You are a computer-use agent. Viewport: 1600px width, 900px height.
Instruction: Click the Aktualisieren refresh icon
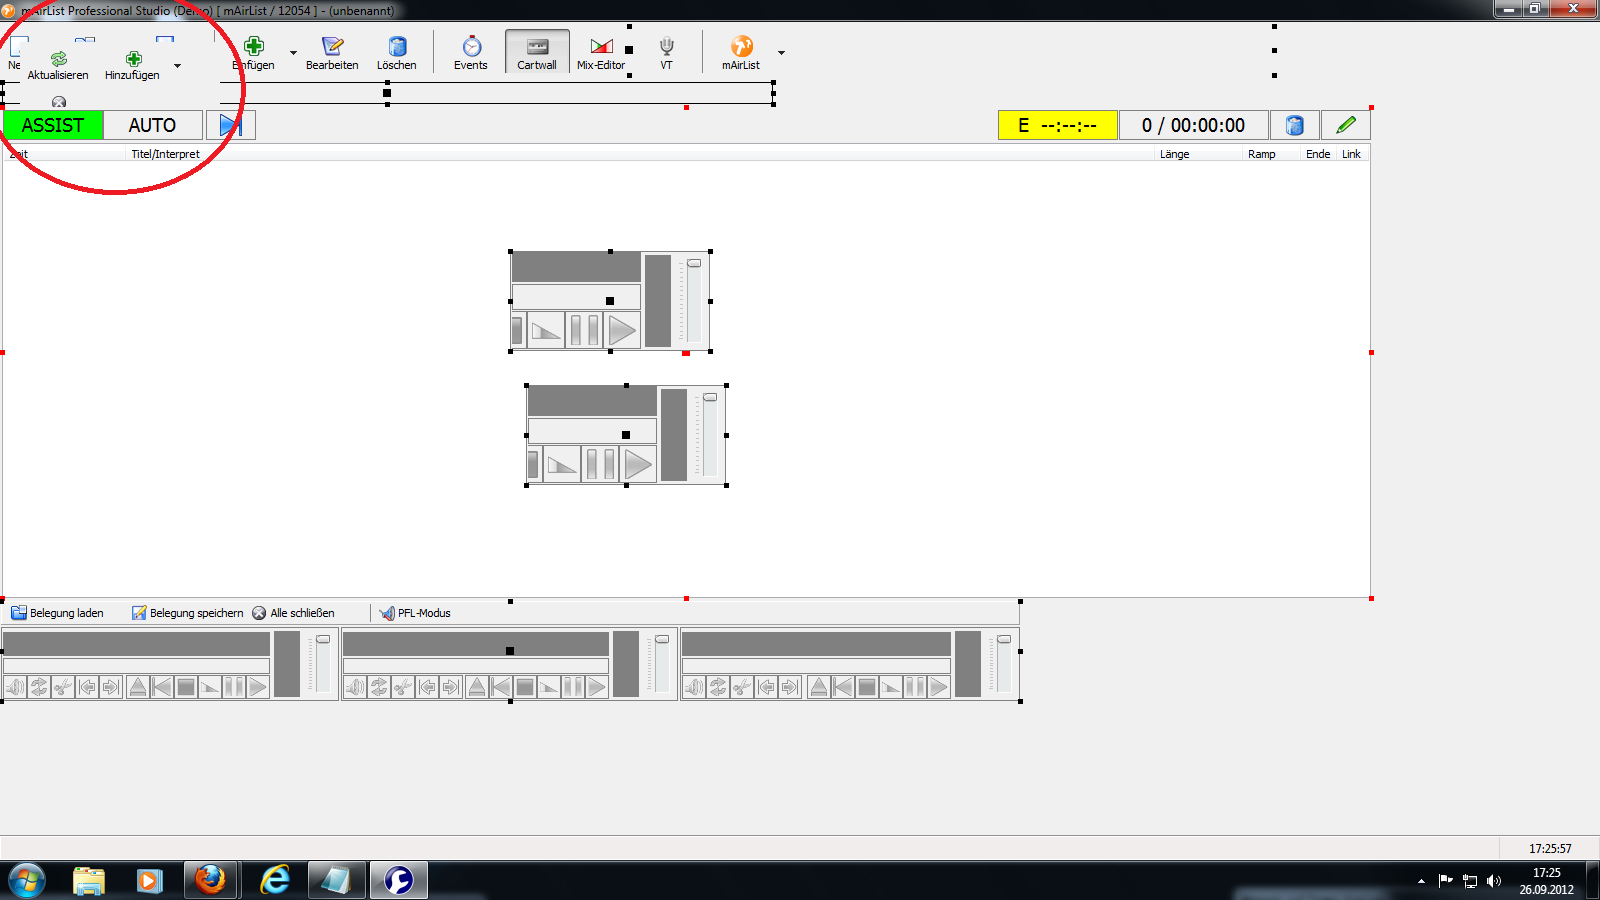[58, 59]
